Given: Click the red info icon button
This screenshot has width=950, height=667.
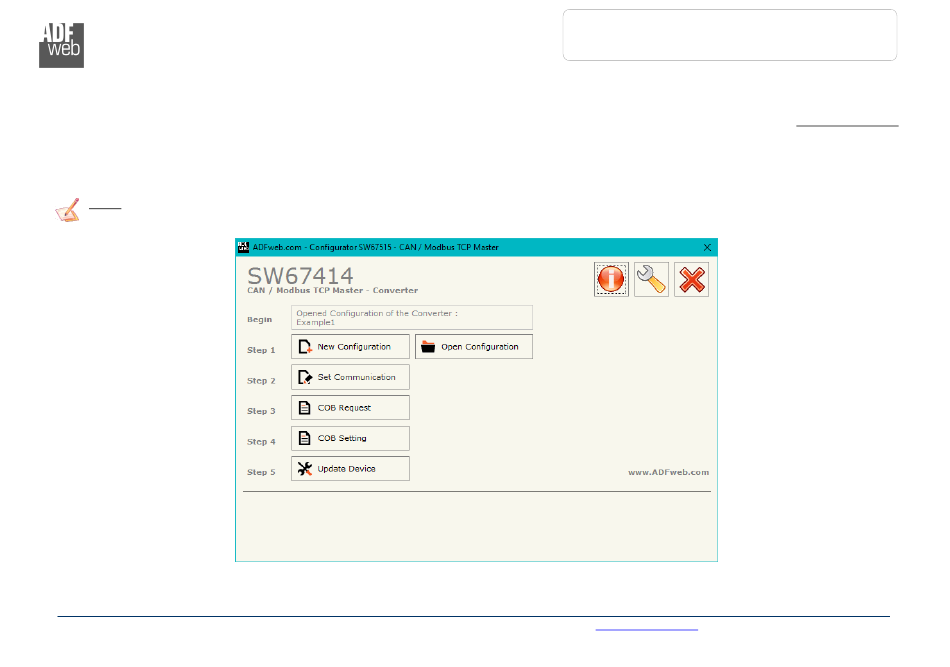Looking at the screenshot, I should [611, 279].
